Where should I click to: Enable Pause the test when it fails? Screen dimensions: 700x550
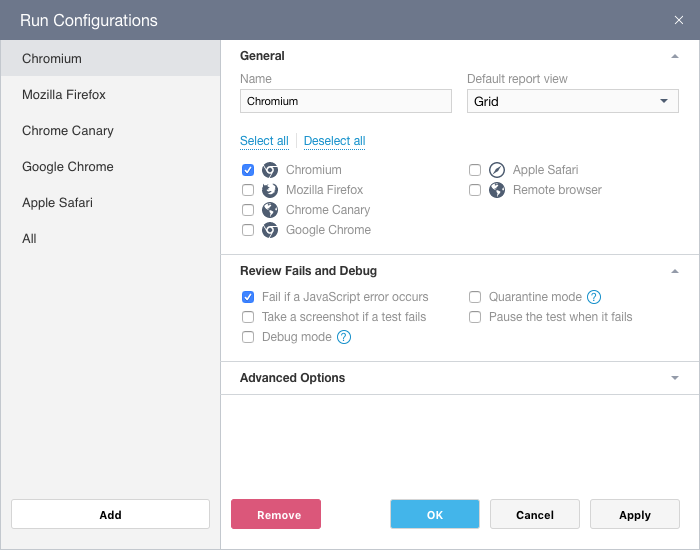[475, 317]
